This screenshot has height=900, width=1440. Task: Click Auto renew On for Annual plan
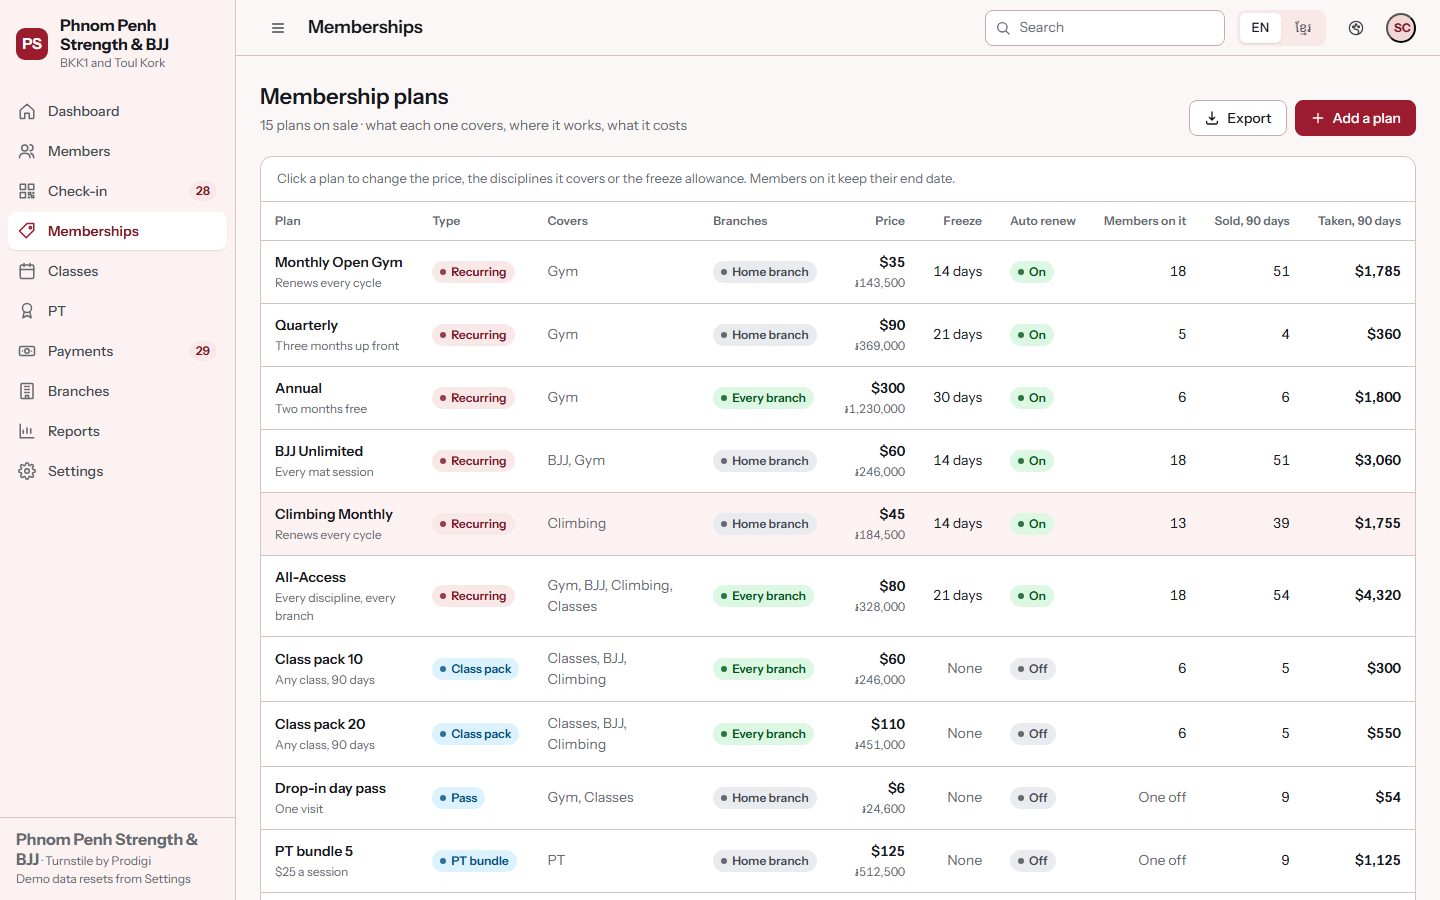[x=1031, y=398]
